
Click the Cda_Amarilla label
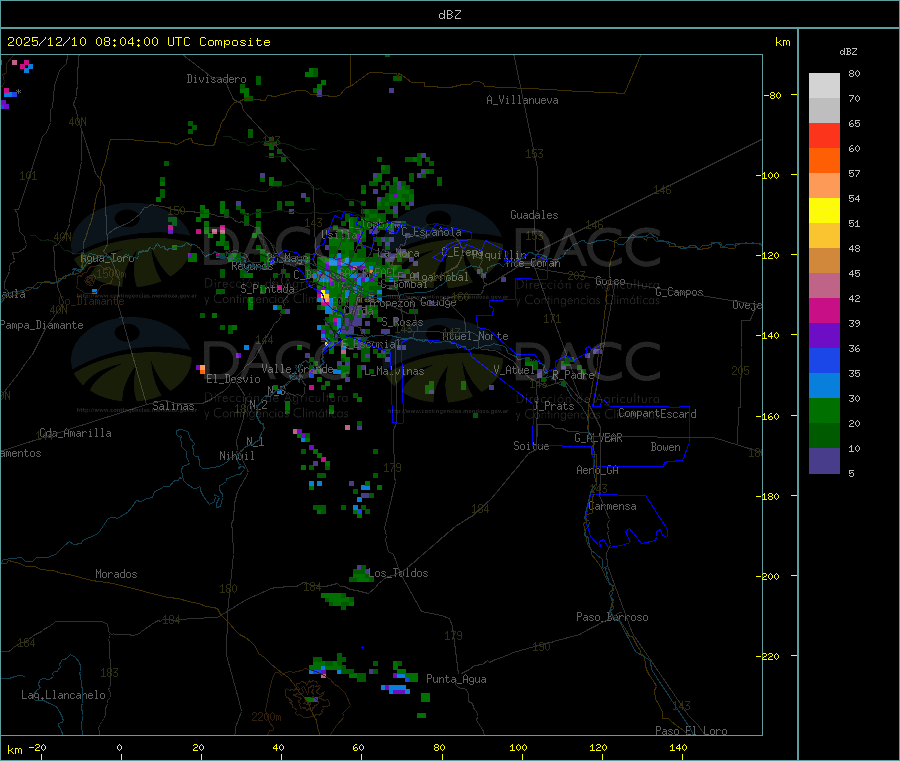click(75, 433)
